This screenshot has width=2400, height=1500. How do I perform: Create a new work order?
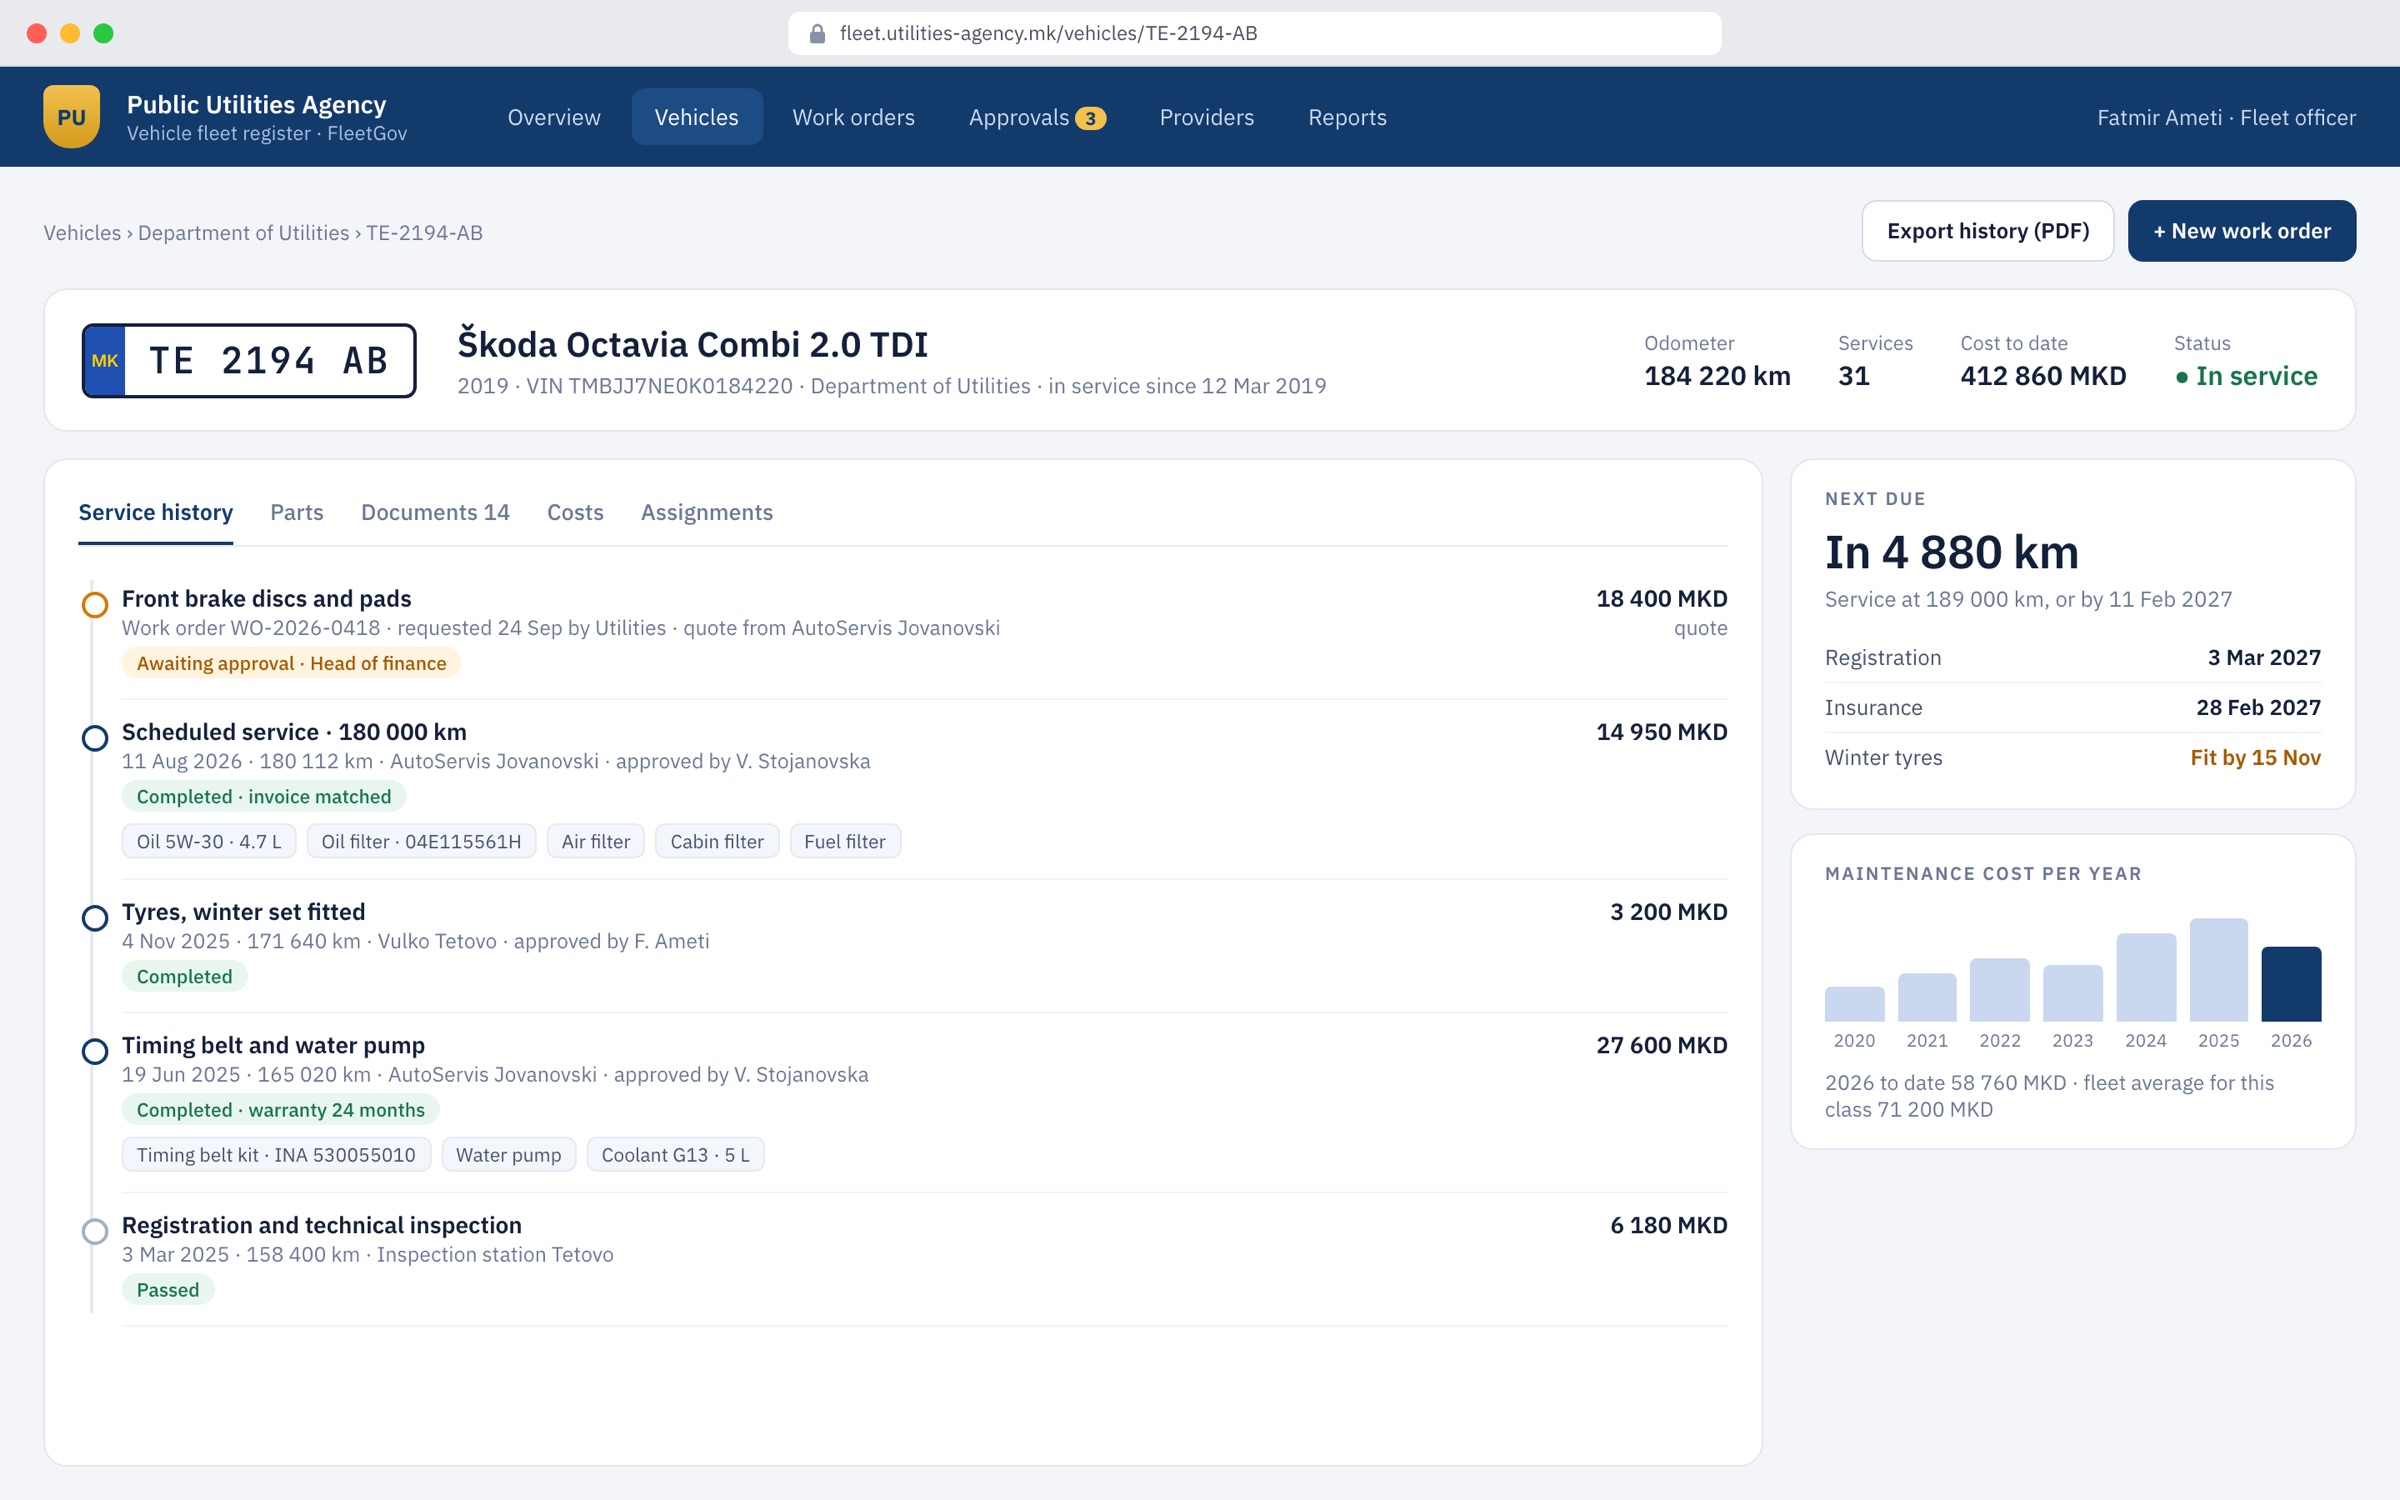[x=2242, y=231]
